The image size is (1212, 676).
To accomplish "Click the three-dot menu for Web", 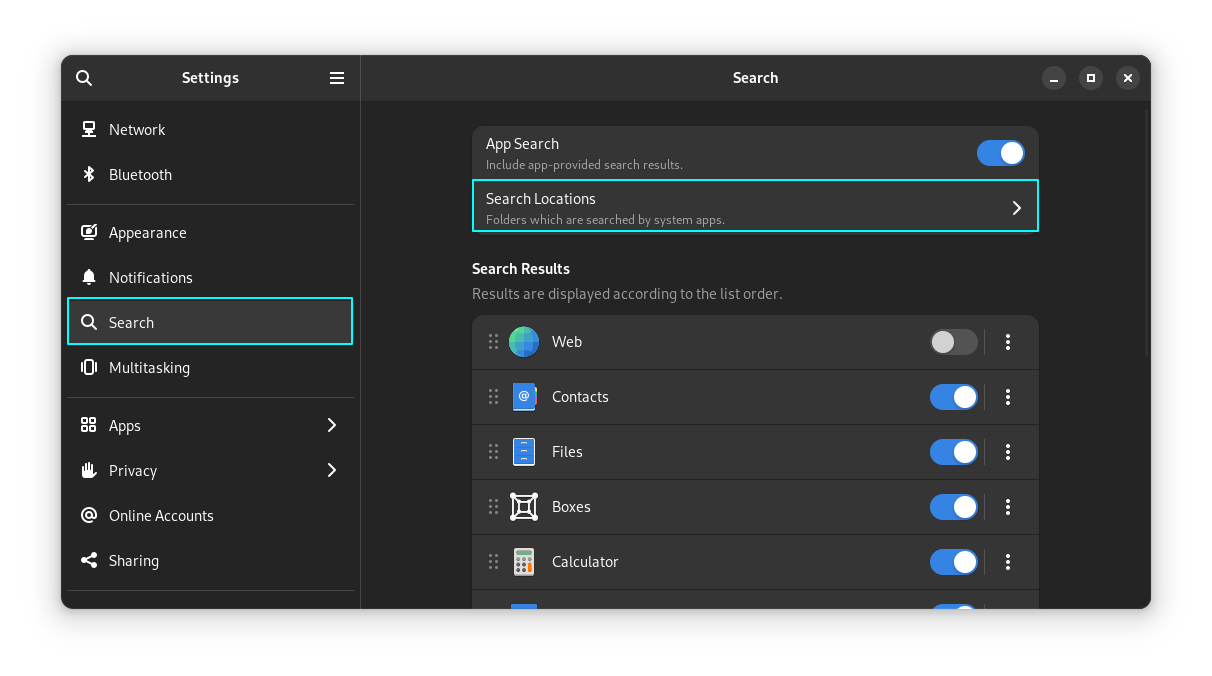I will (1007, 342).
